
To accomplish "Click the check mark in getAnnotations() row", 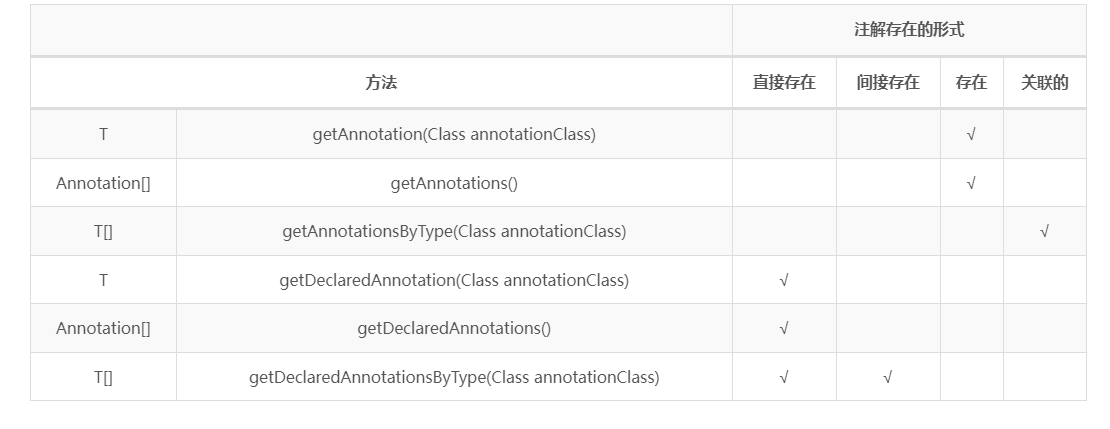I will click(971, 184).
